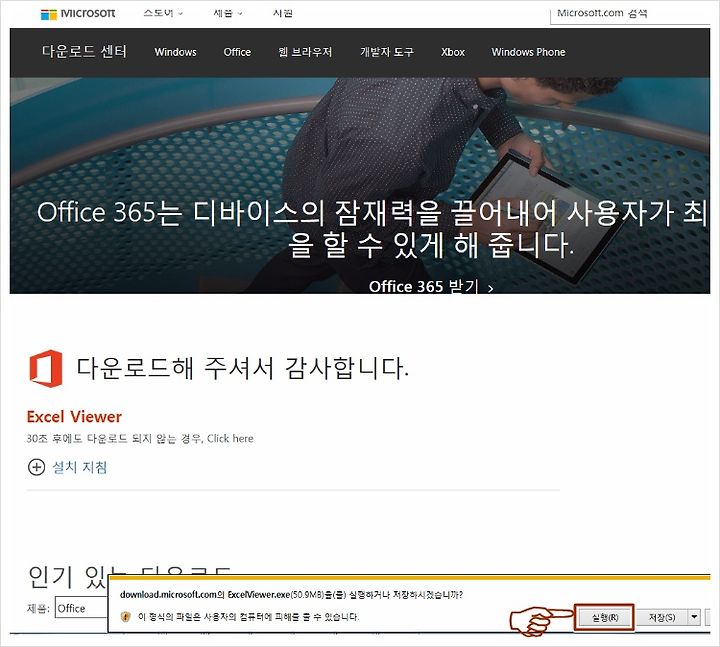Viewport: 720px width, 647px height.
Task: Select the Windows nav tab
Action: coord(175,52)
